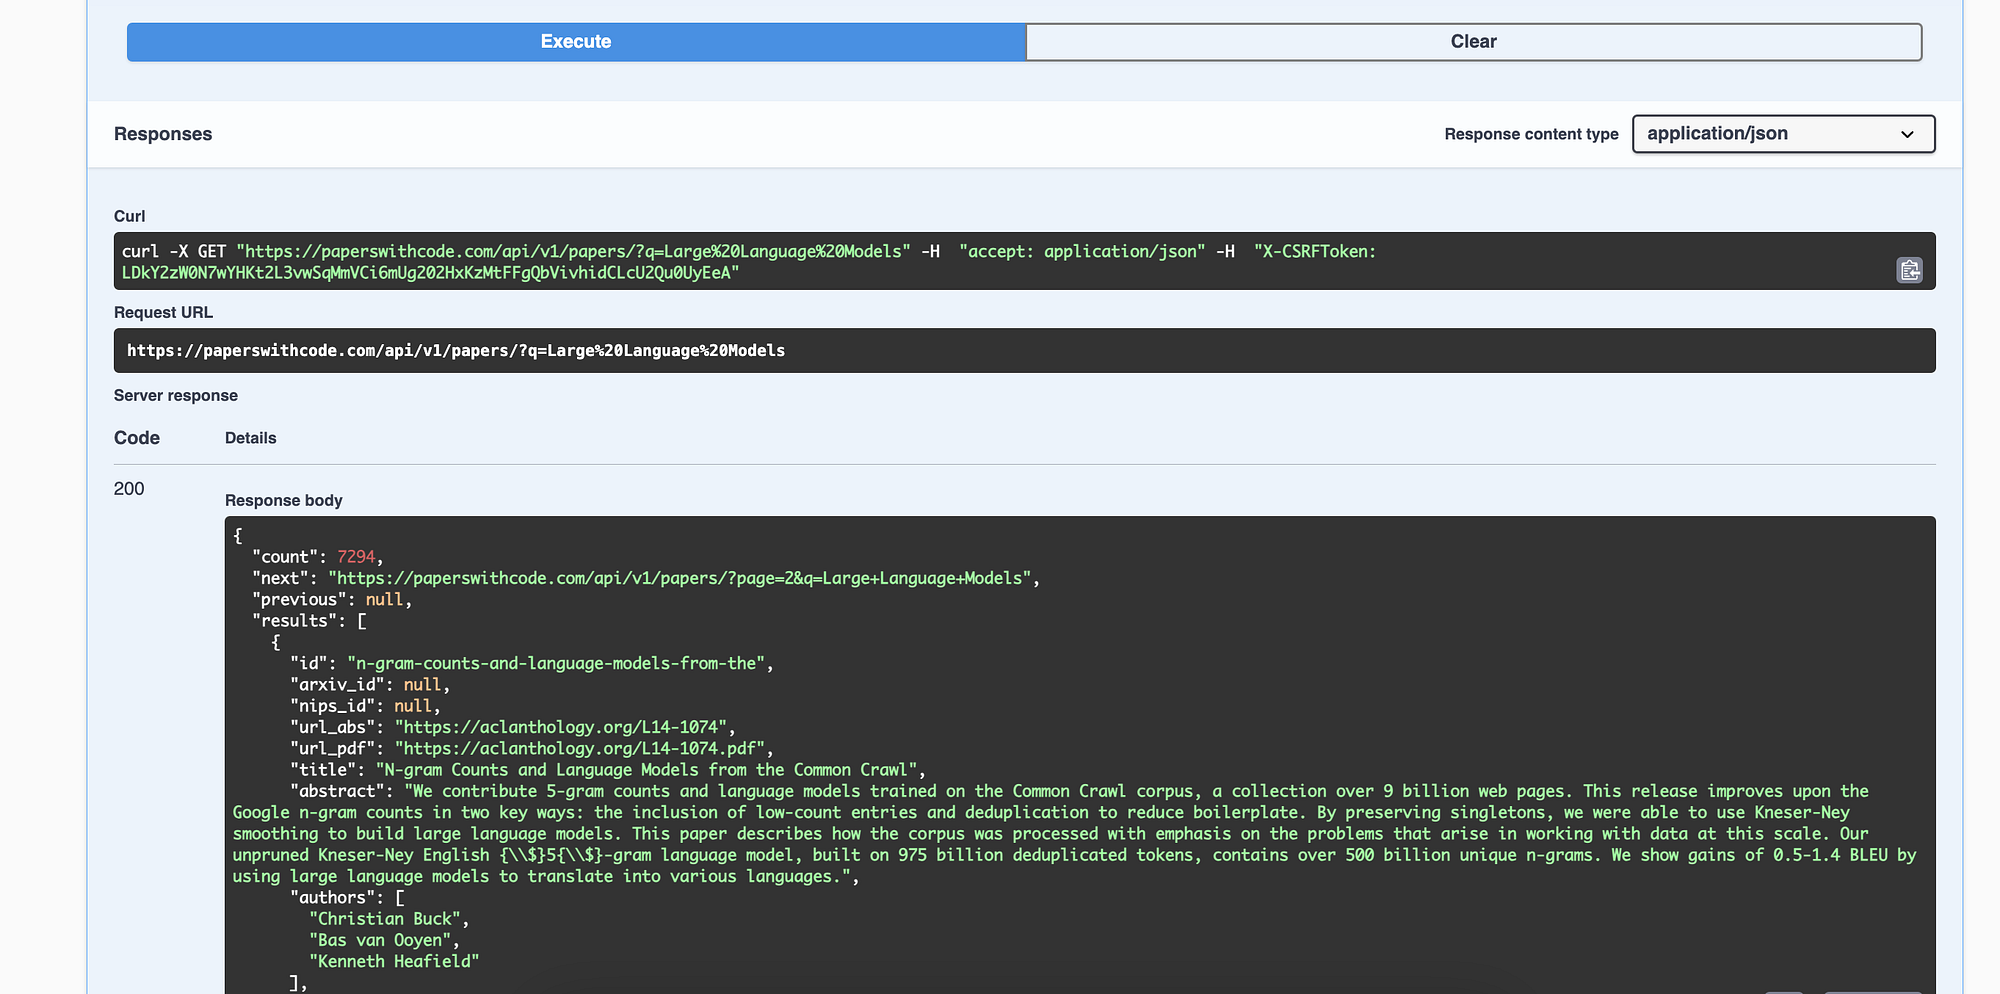Viewport: 2000px width, 994px height.
Task: Click the url_abs aclanthology link value
Action: (565, 727)
